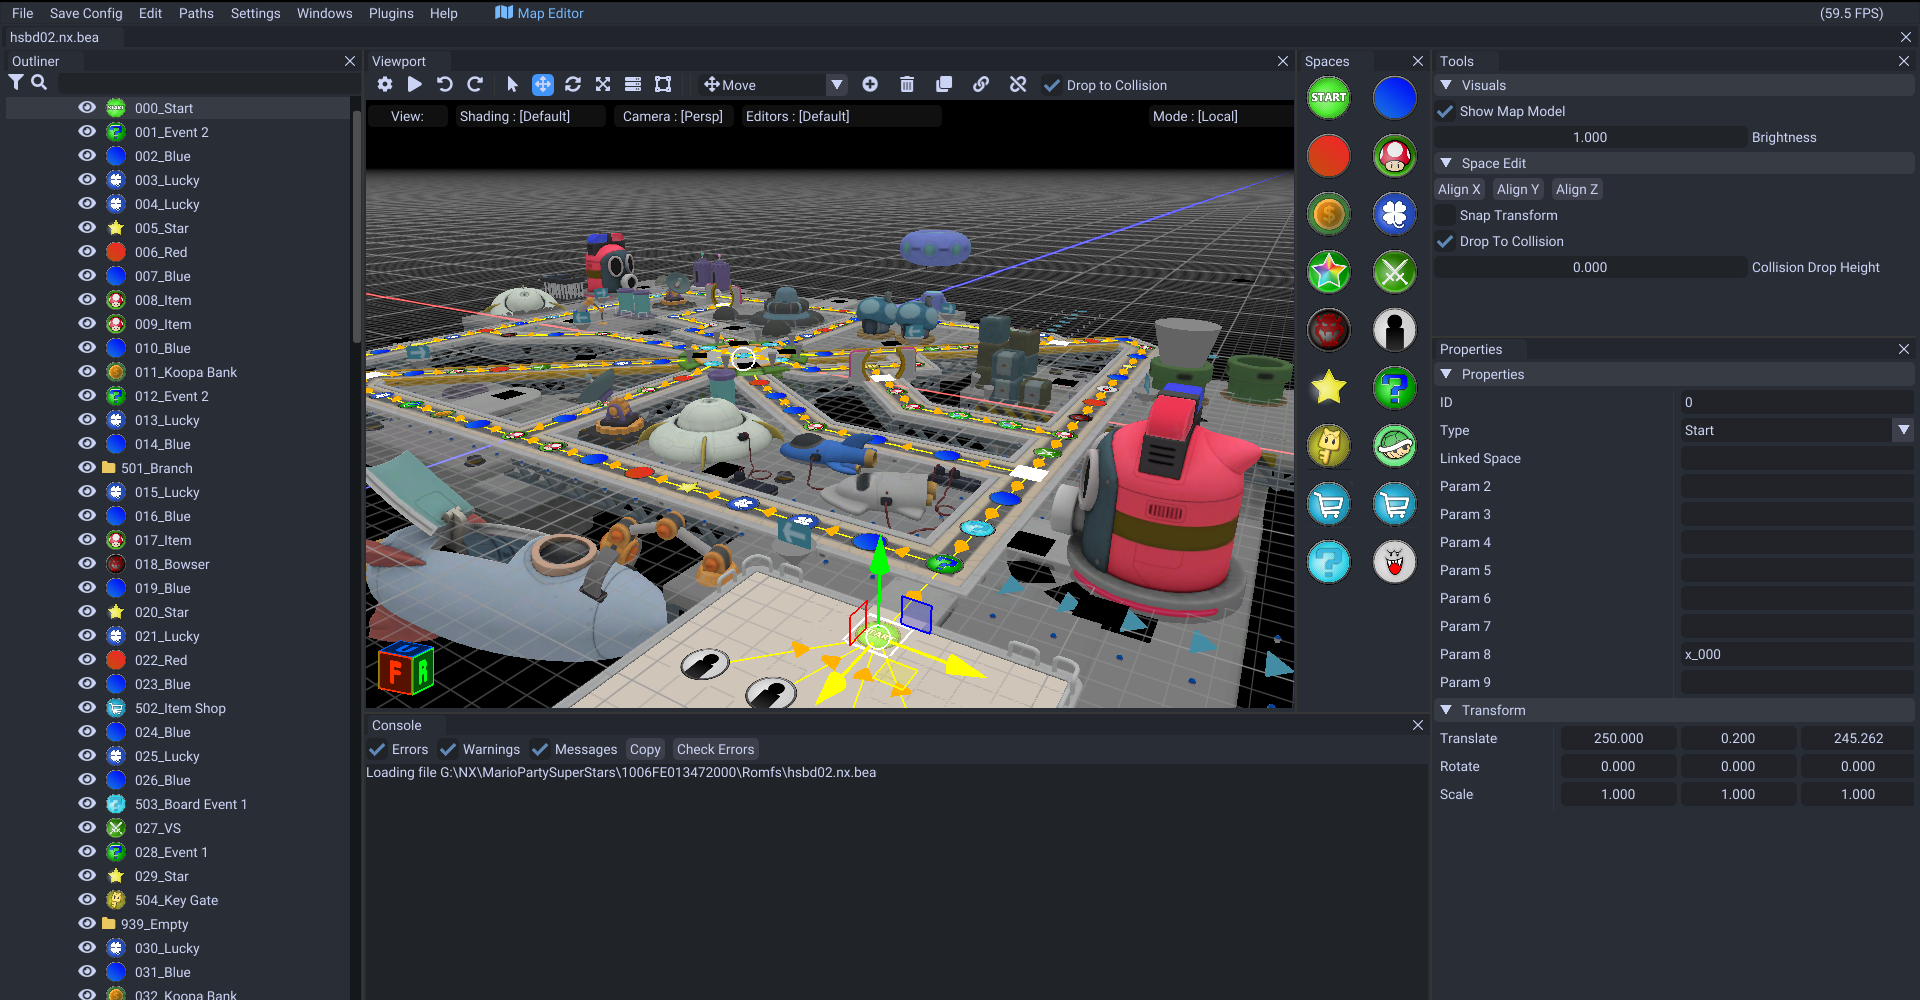
Task: Redo the action in the Viewport toolbar
Action: (475, 85)
